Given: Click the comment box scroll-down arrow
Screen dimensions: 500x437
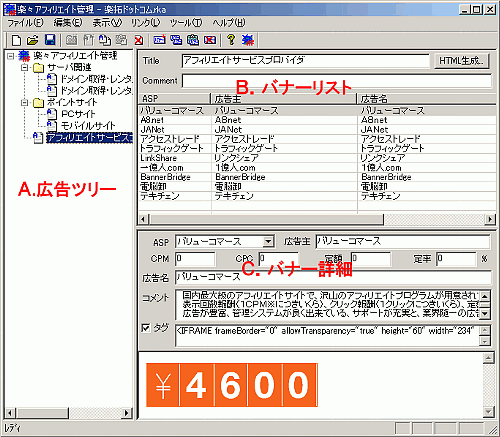Looking at the screenshot, I should click(485, 313).
